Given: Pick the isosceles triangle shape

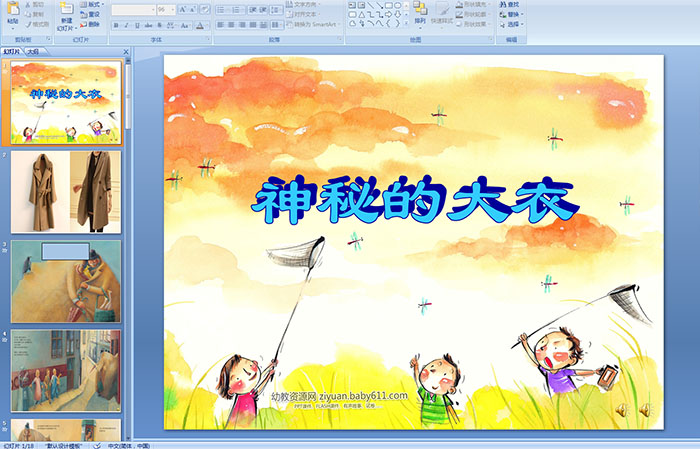Looking at the screenshot, I should (362, 14).
